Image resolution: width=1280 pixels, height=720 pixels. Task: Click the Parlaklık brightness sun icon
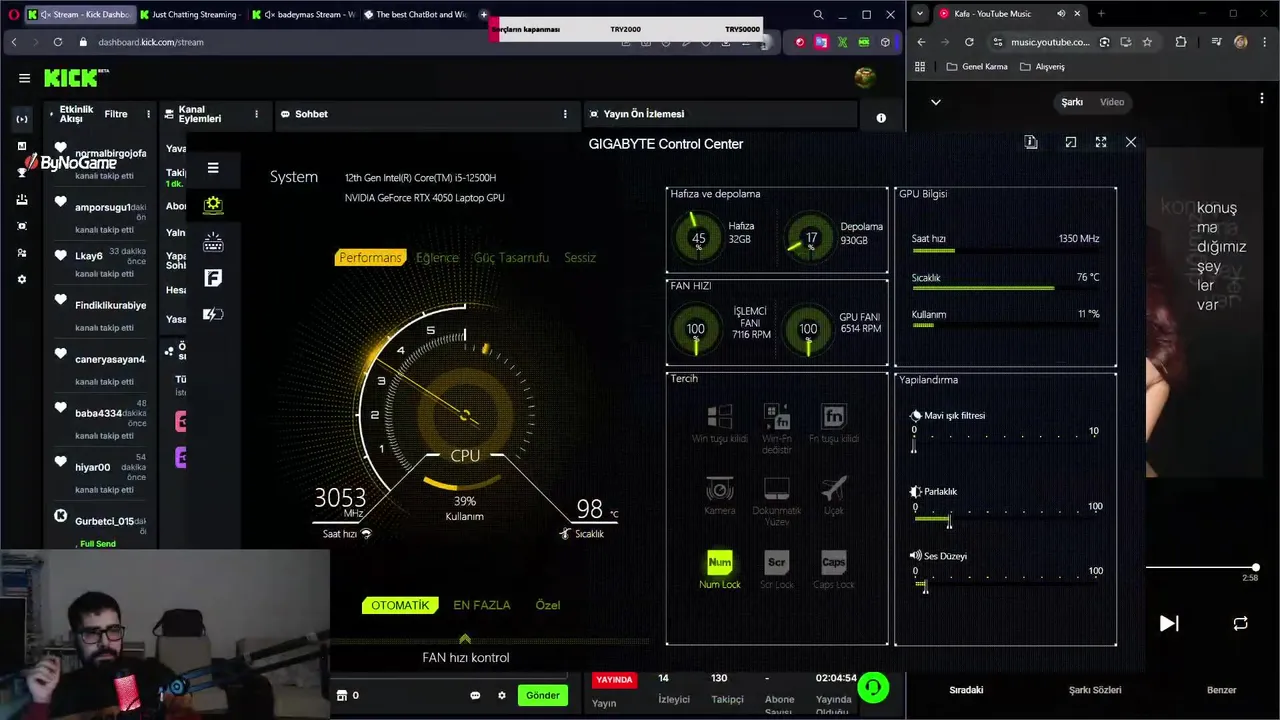[x=915, y=491]
